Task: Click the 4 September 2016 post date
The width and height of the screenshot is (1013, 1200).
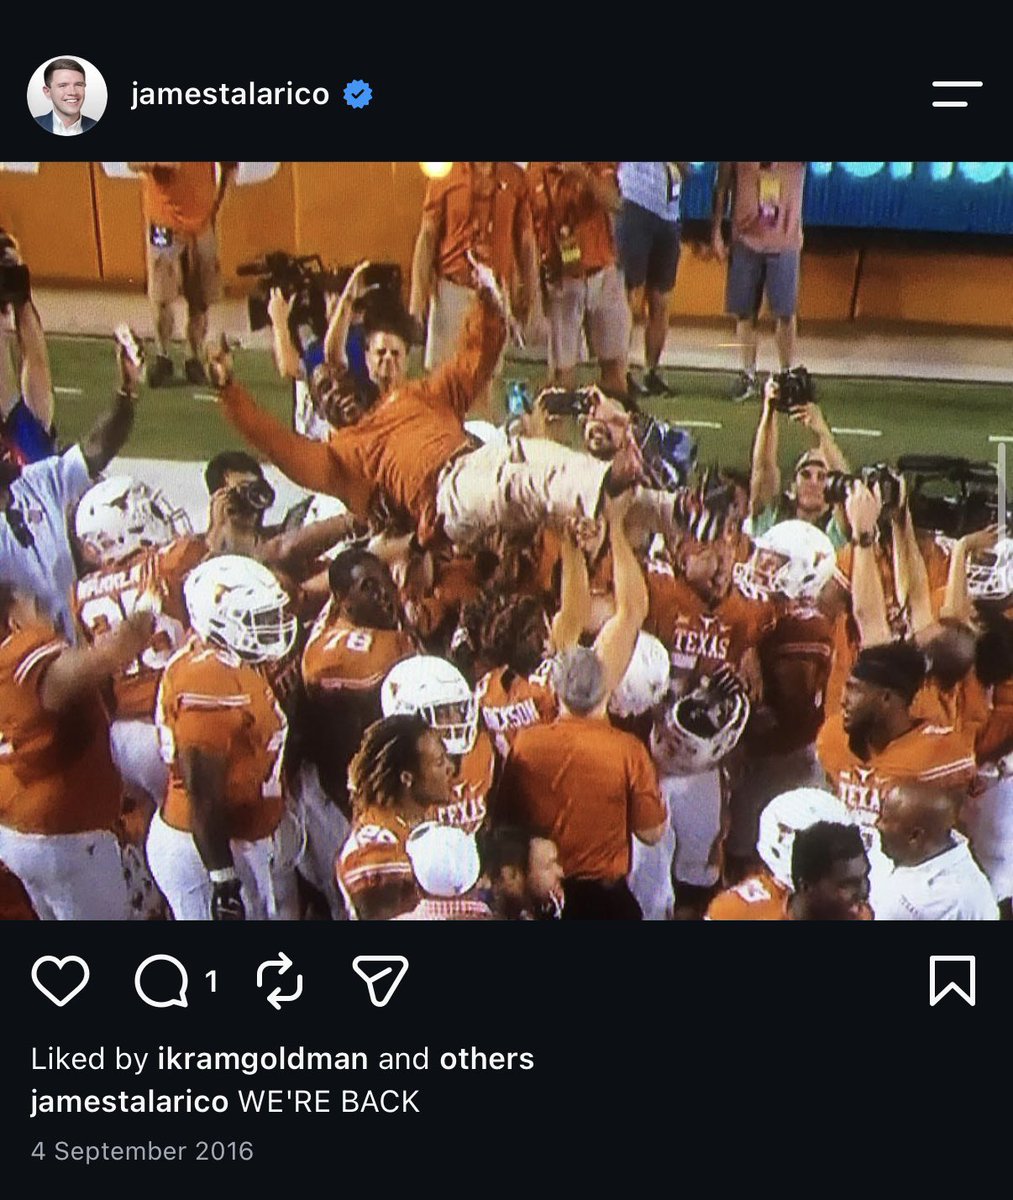Action: pos(142,1151)
